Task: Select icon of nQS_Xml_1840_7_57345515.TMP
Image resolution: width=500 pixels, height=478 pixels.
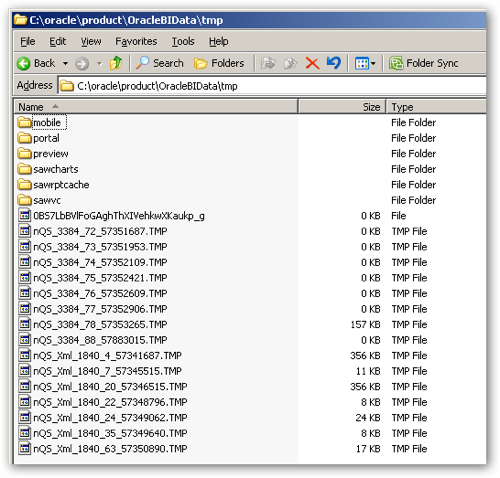Action: (24, 371)
